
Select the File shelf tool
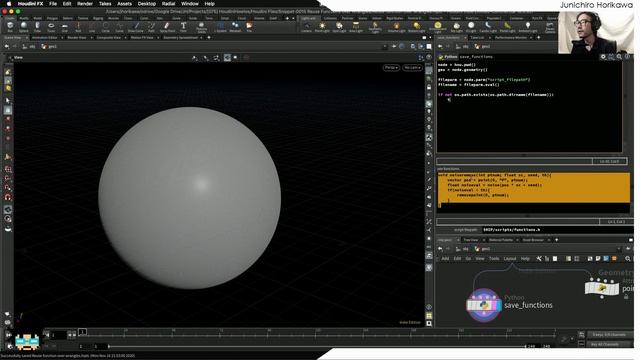click(x=249, y=27)
